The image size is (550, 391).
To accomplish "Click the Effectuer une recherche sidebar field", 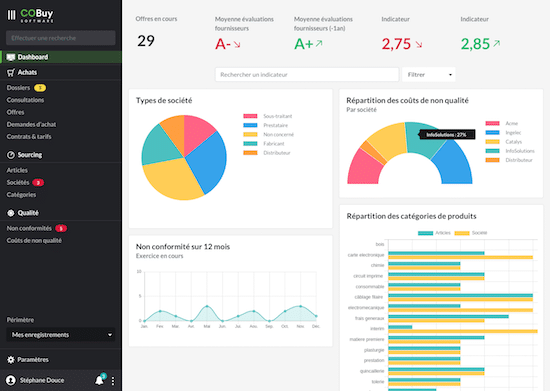I will click(61, 38).
